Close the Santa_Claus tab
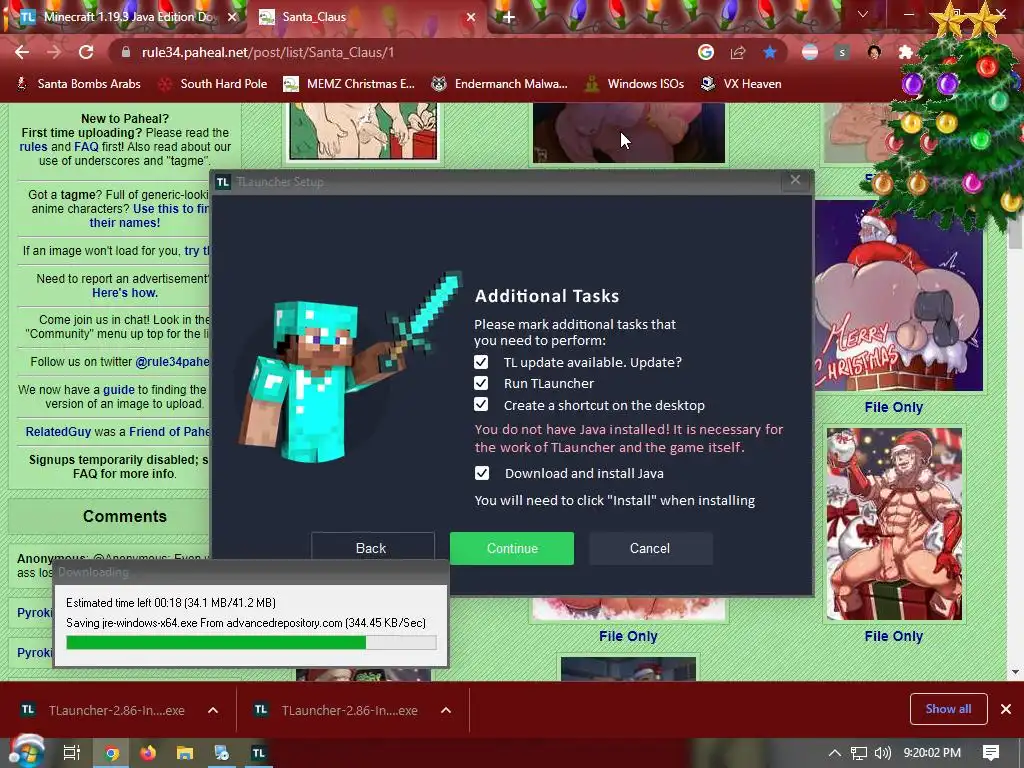 (471, 17)
